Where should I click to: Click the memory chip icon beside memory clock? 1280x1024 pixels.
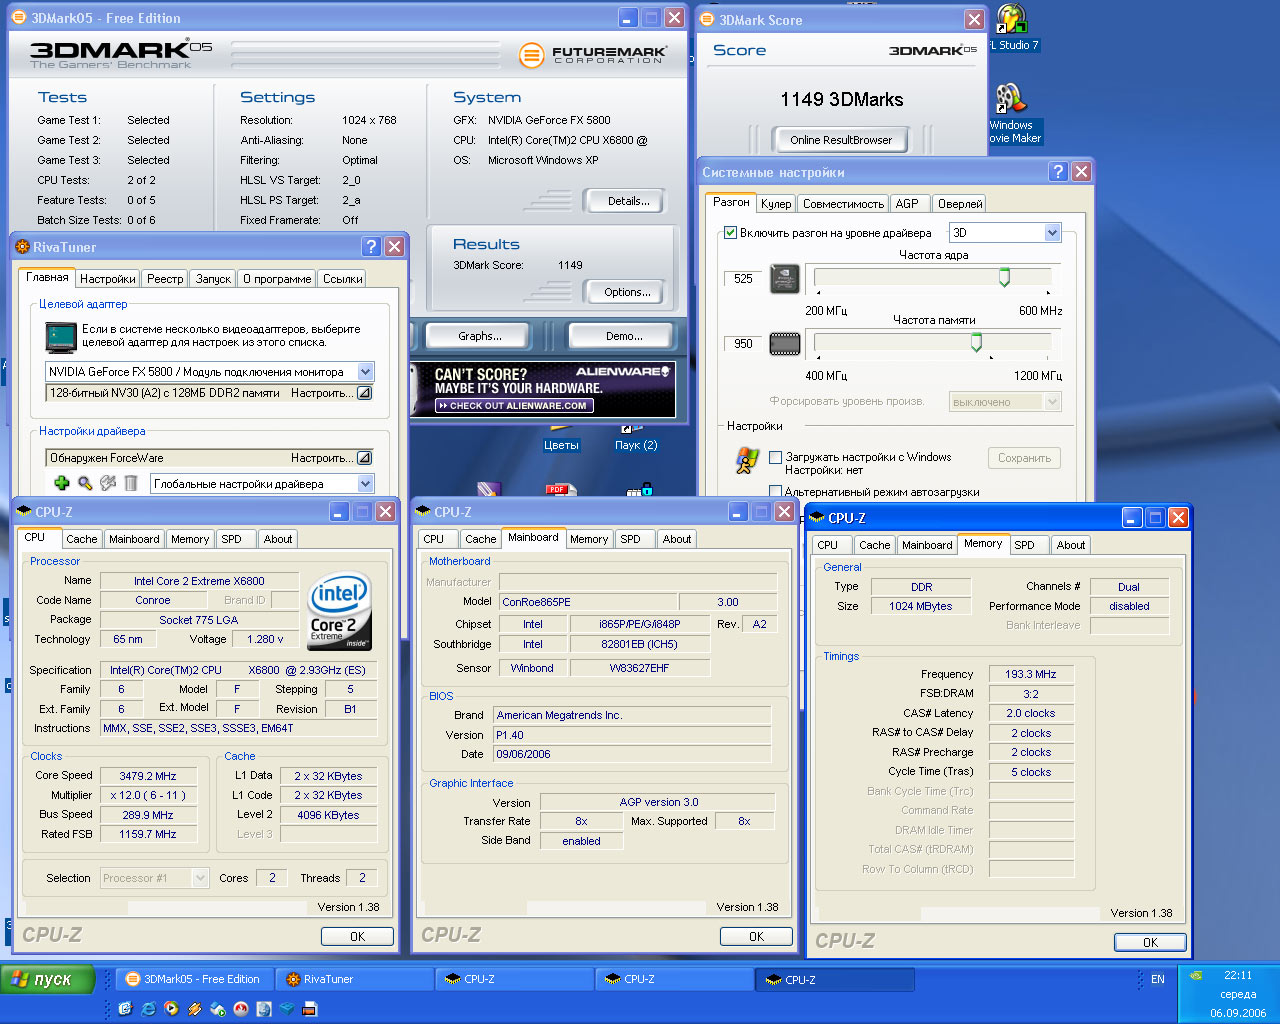point(784,344)
